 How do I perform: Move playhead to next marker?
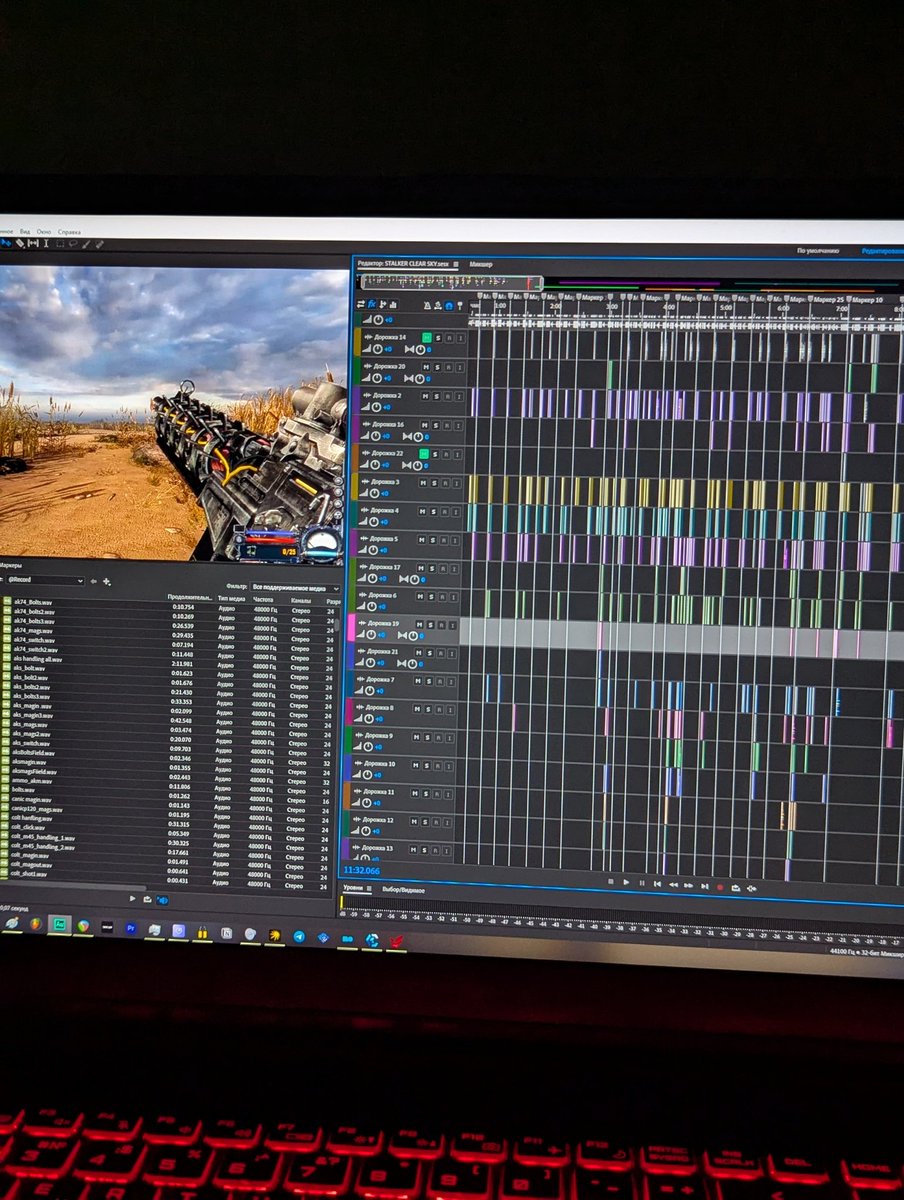(x=705, y=886)
